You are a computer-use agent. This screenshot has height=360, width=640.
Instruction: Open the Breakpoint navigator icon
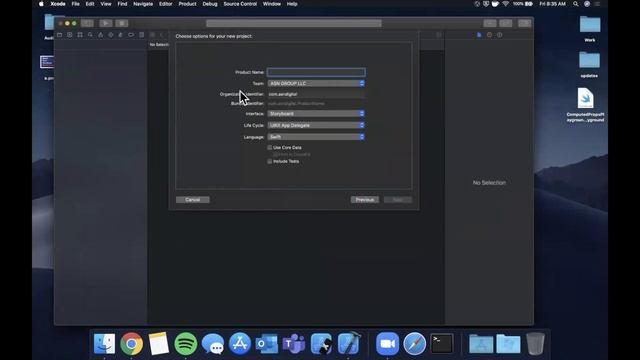pos(131,35)
